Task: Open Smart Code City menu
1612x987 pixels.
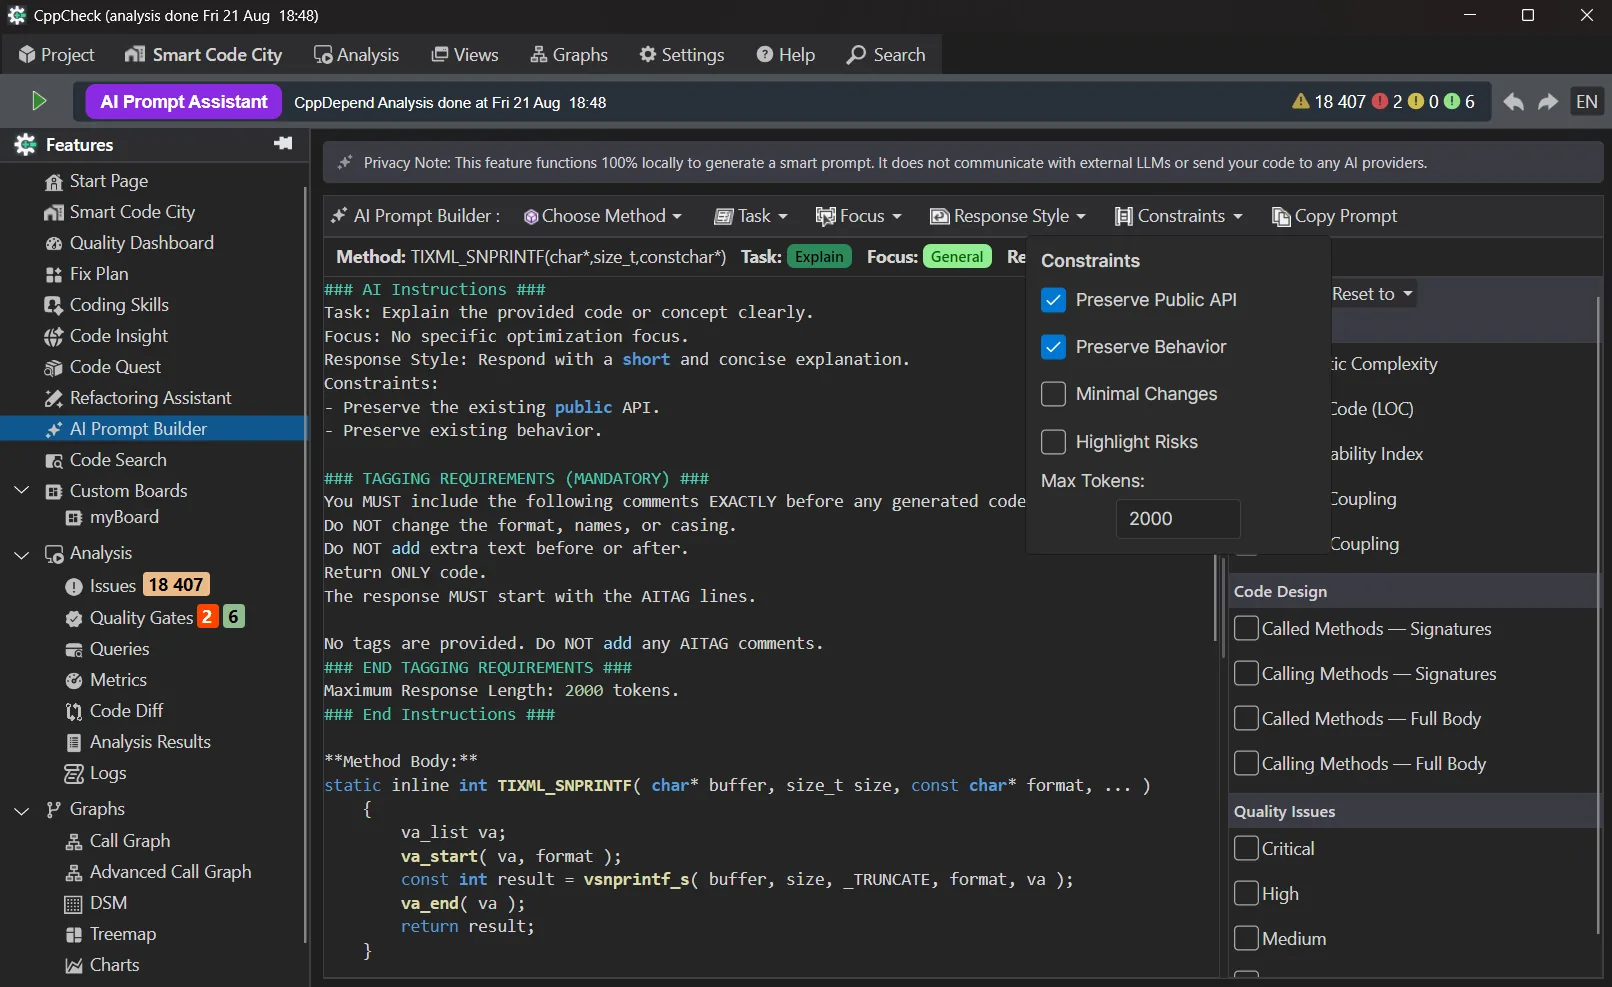Action: [x=203, y=55]
